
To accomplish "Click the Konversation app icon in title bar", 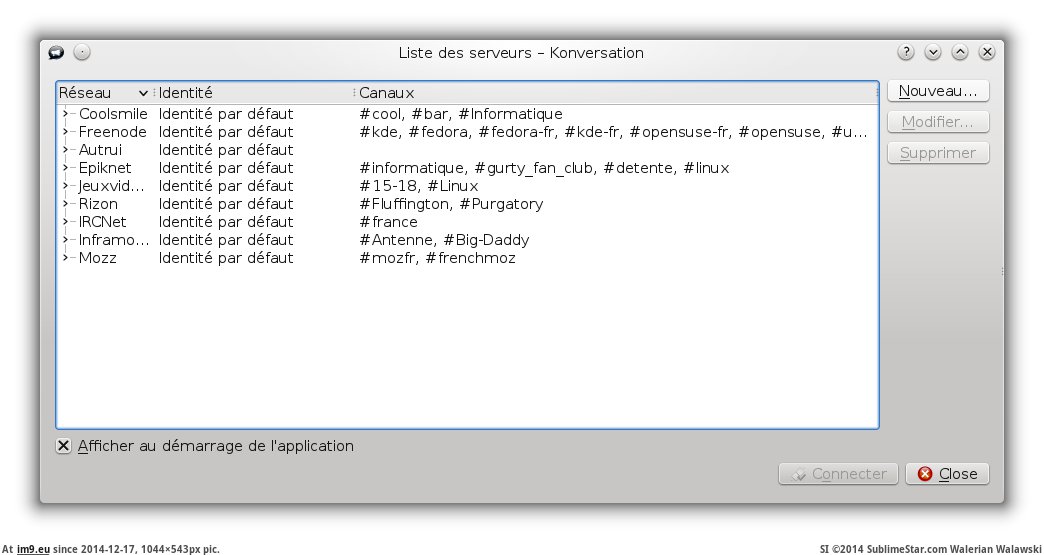I will click(x=56, y=53).
